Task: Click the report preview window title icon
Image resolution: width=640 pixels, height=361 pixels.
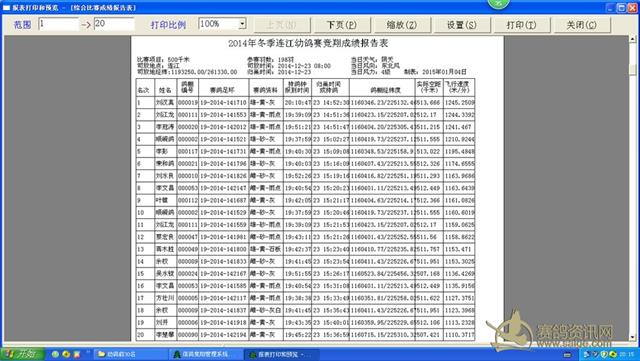Action: coord(6,7)
